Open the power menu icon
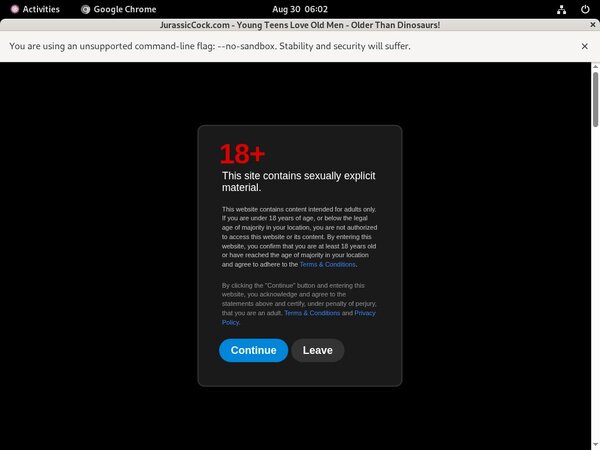This screenshot has width=600, height=450. (x=584, y=9)
